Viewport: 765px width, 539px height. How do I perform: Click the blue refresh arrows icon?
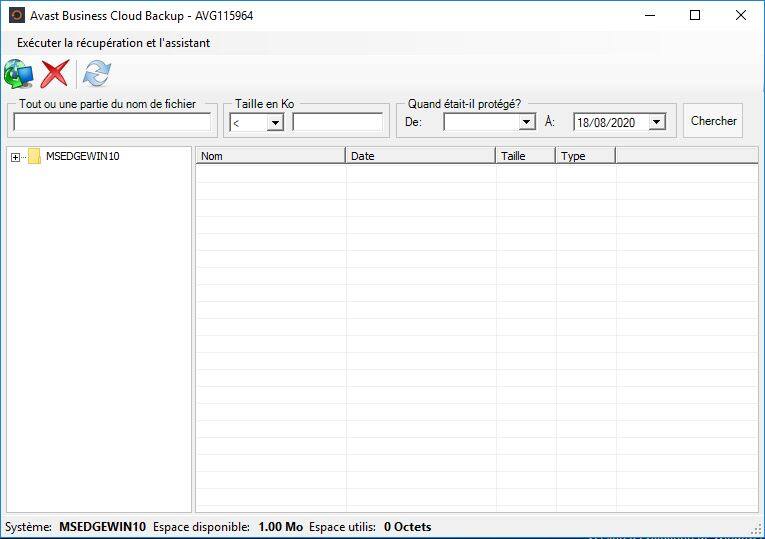(x=97, y=73)
